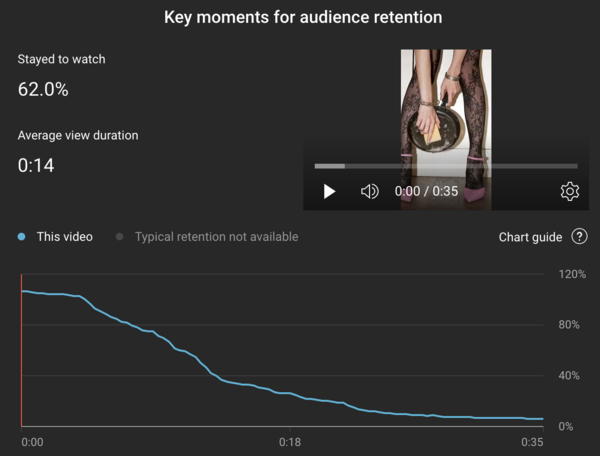Mute the video with speaker icon
Image resolution: width=600 pixels, height=456 pixels.
[369, 191]
